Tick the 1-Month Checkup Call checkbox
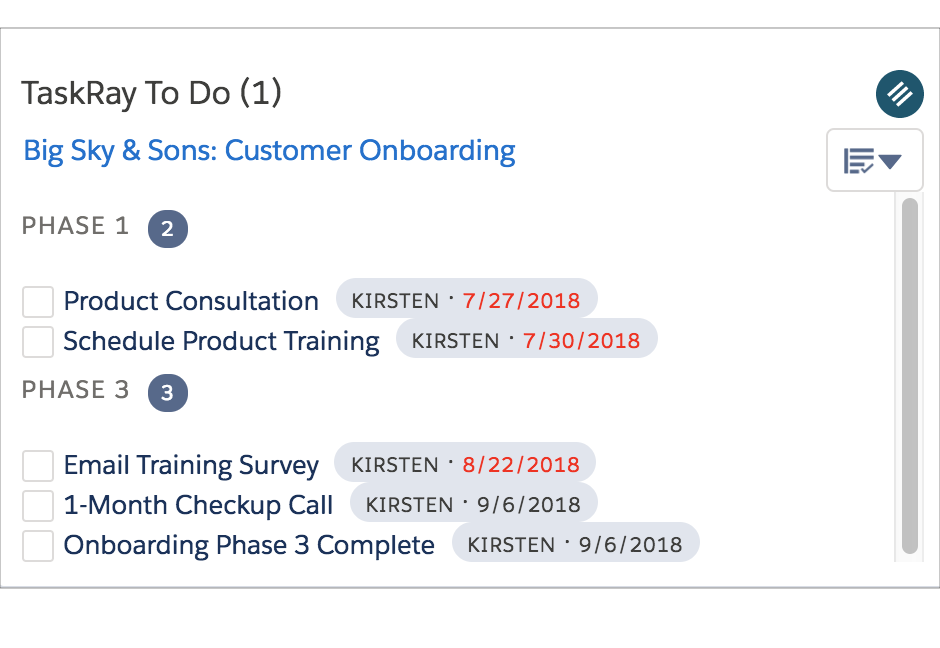This screenshot has height=648, width=940. (37, 505)
